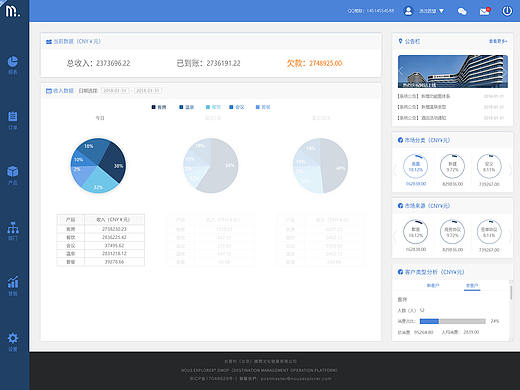Select the 9.72% ring in market classification
The width and height of the screenshot is (520, 390).
pos(452,167)
